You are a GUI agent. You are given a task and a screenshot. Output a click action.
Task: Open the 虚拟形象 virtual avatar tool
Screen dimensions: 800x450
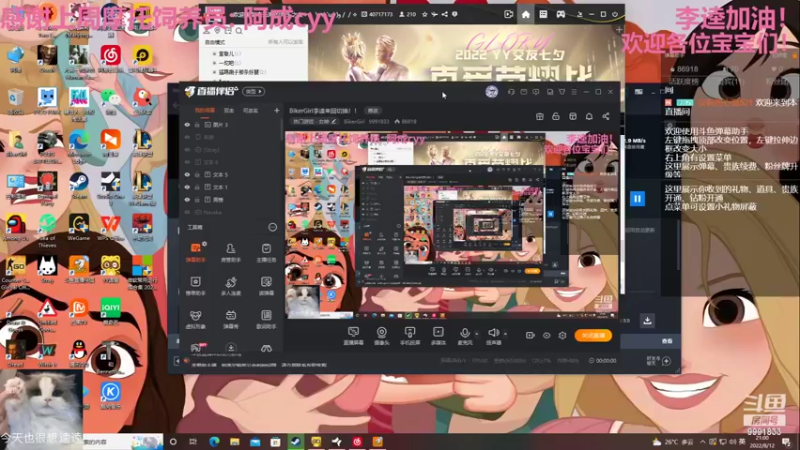(195, 319)
